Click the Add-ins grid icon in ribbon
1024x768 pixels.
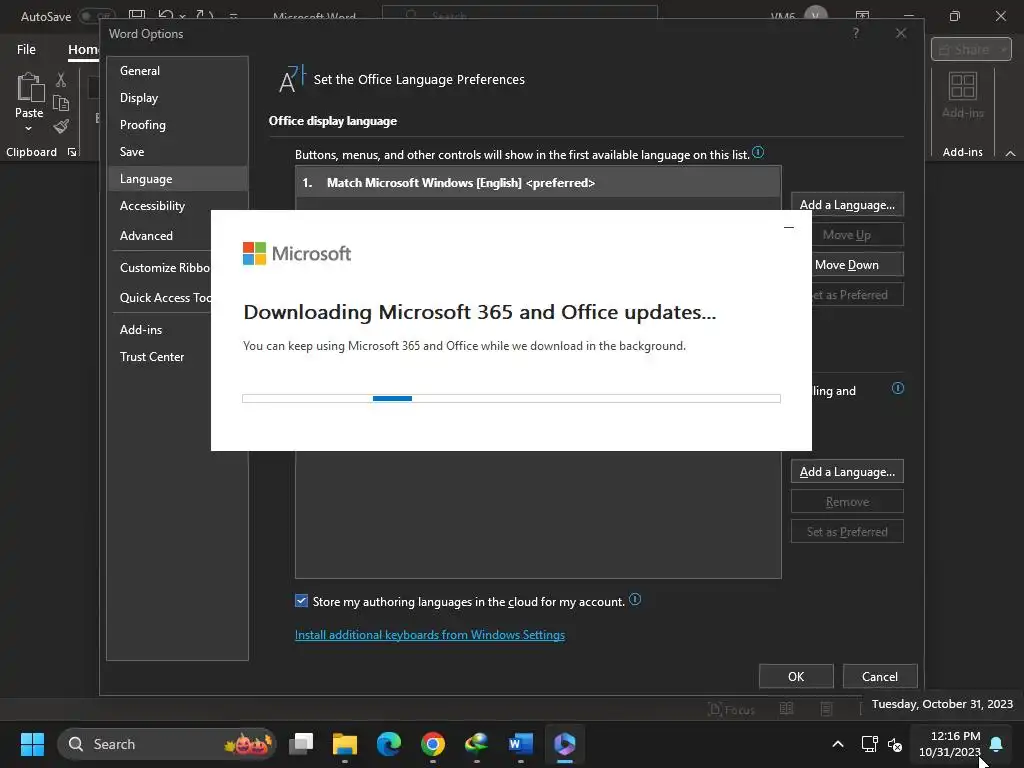click(x=963, y=86)
